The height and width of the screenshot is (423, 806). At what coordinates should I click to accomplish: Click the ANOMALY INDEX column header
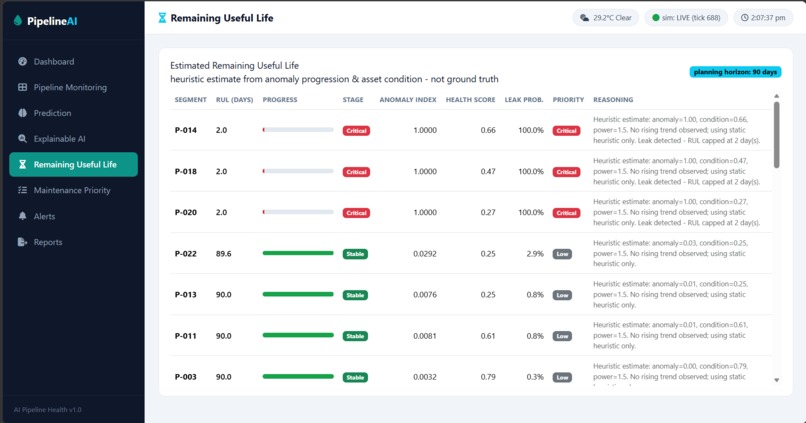[x=408, y=100]
